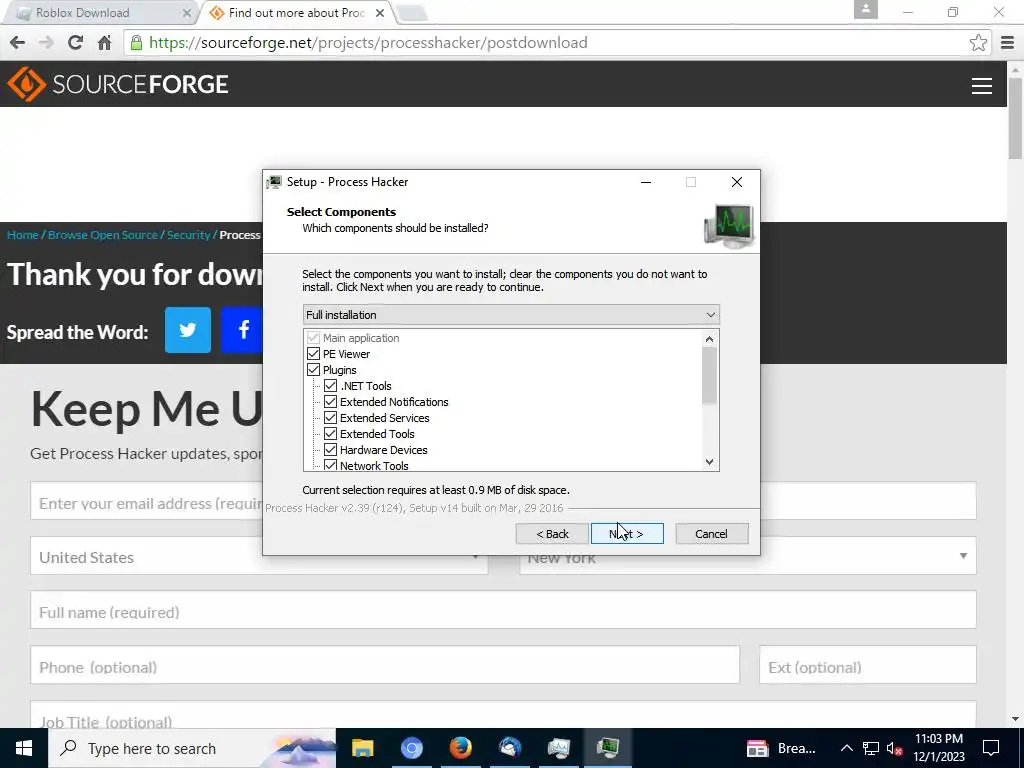Open the system monitor taskbar icon
The image size is (1024, 768).
[x=558, y=748]
